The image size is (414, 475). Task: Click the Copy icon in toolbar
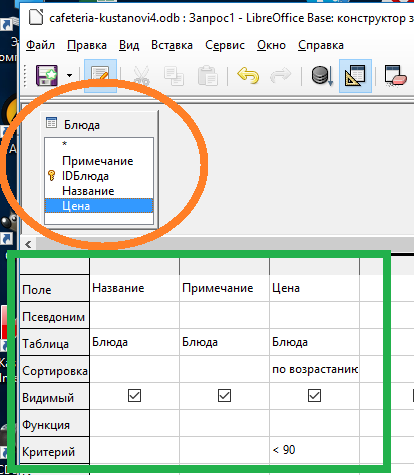point(174,76)
